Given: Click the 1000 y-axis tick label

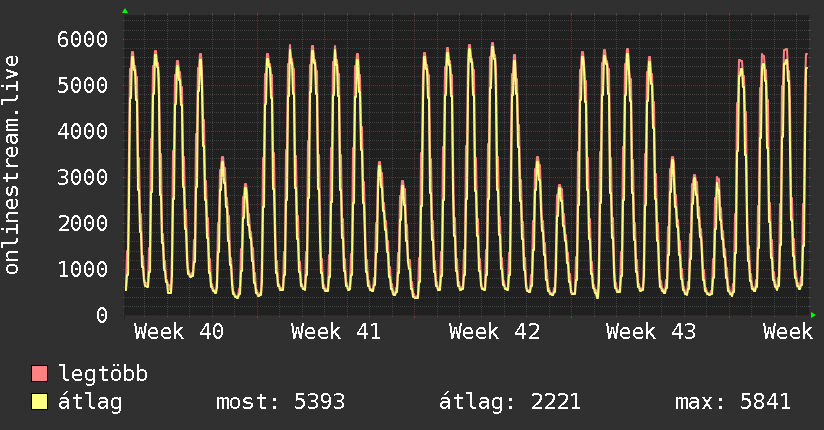Looking at the screenshot, I should tap(83, 269).
